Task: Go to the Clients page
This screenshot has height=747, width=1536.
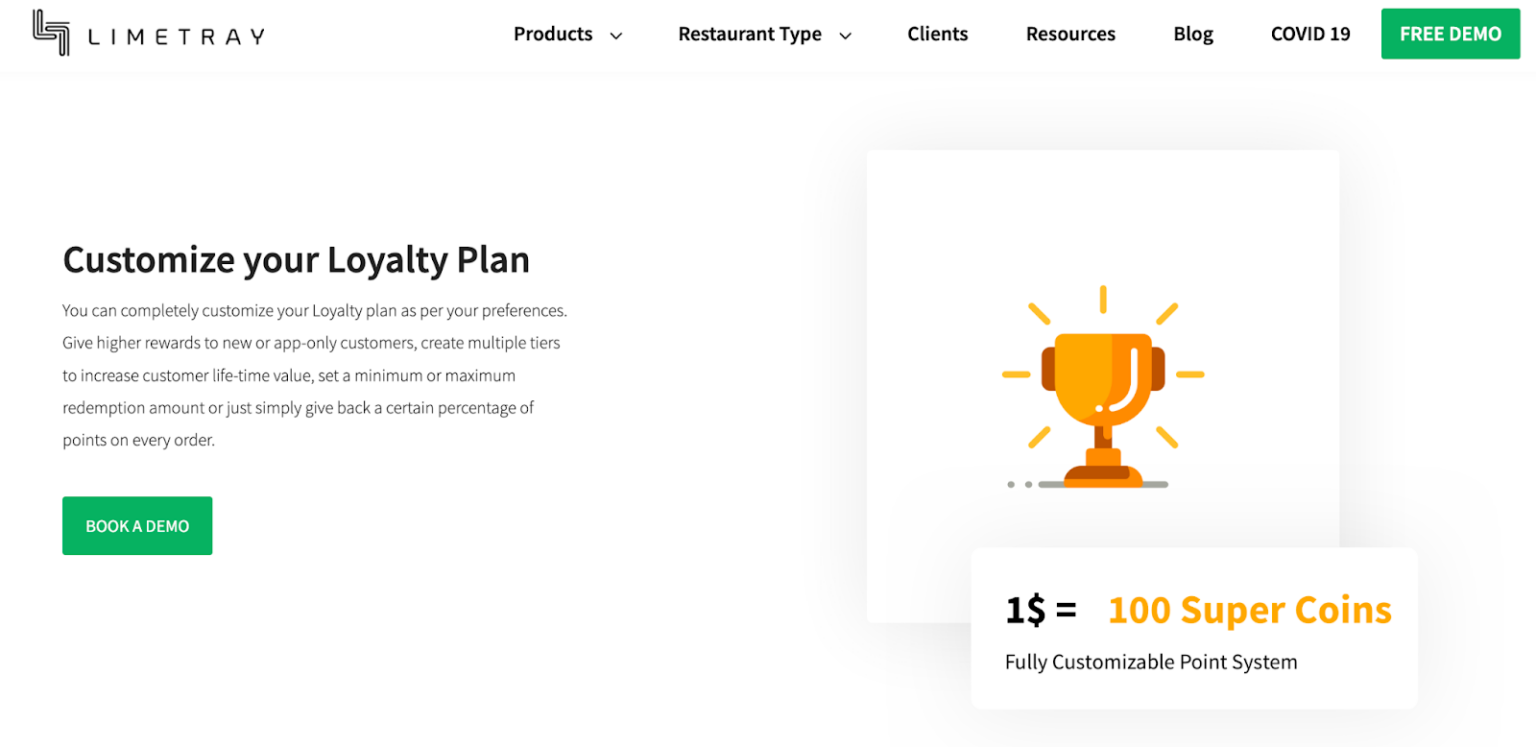Action: coord(937,34)
